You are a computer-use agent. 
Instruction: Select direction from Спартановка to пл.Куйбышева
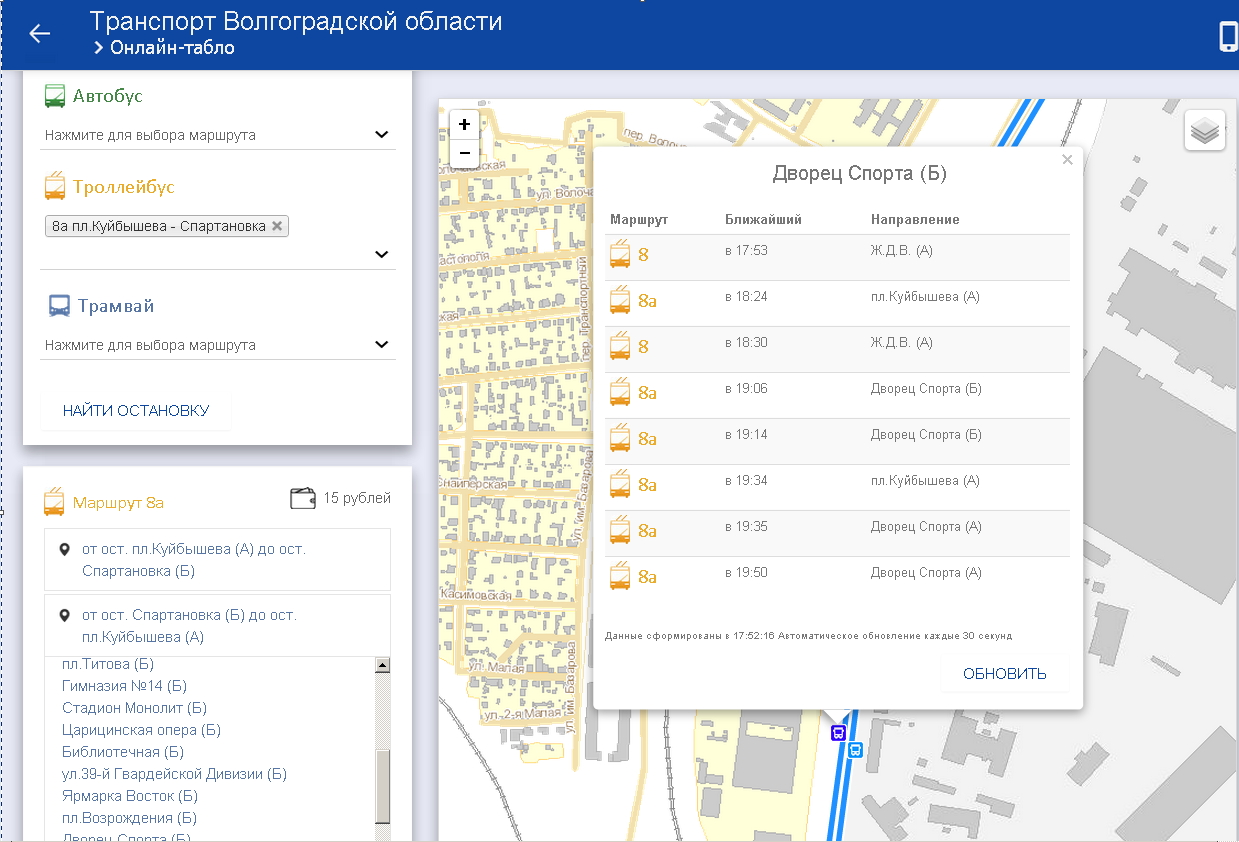(x=189, y=626)
